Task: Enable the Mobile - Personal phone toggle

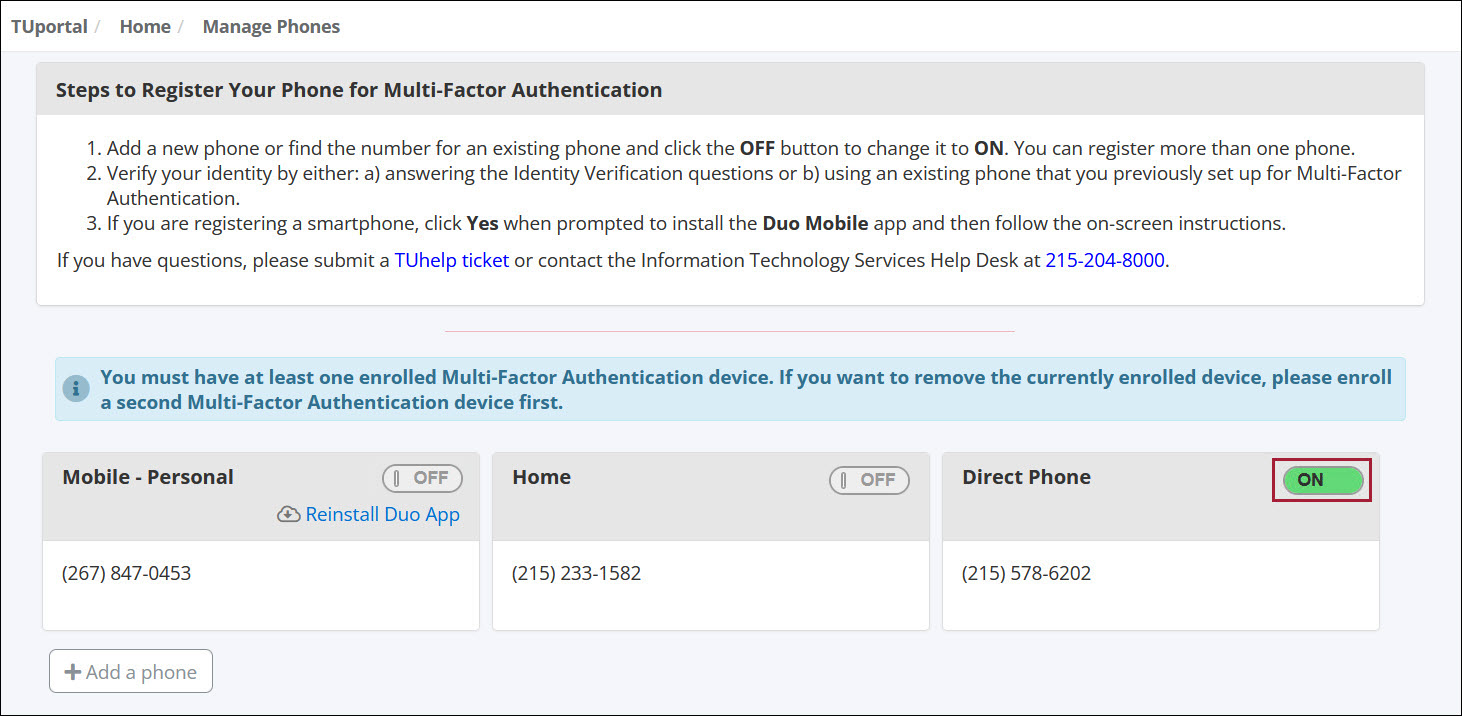Action: 422,478
